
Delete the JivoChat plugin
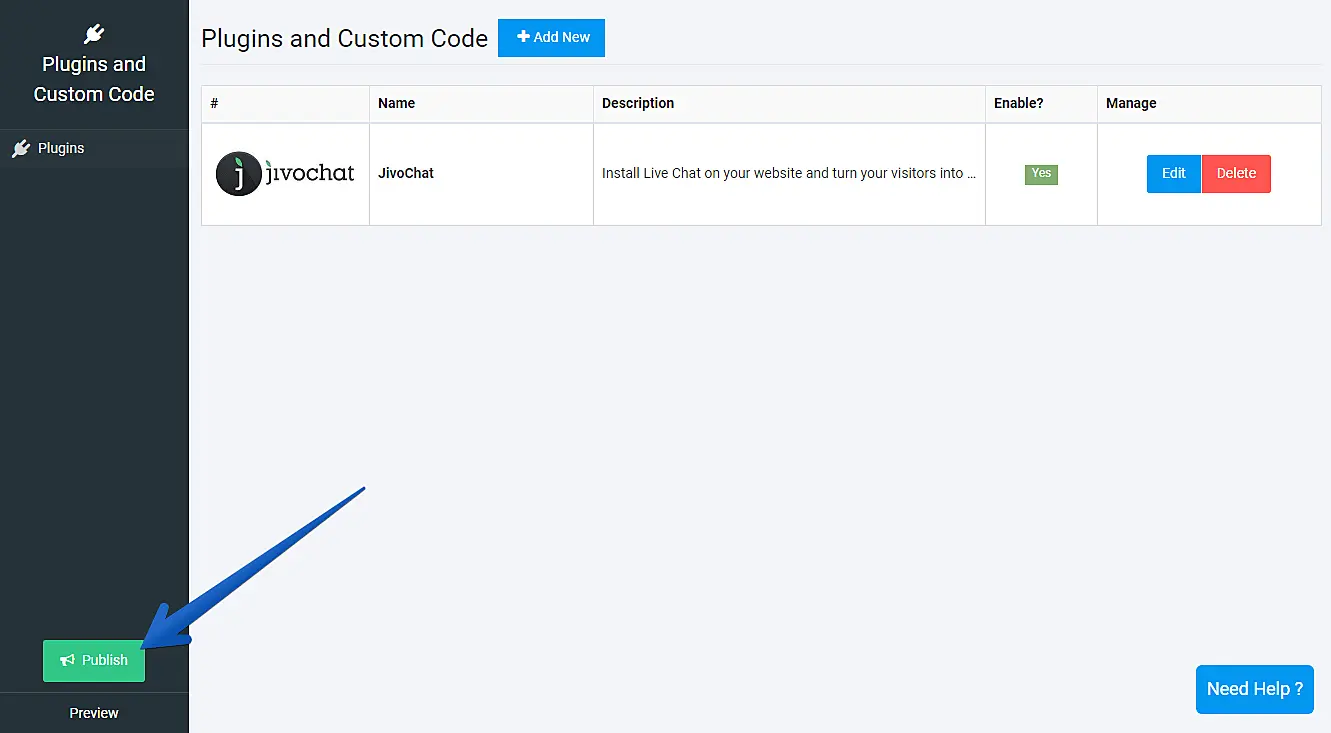[x=1236, y=173]
